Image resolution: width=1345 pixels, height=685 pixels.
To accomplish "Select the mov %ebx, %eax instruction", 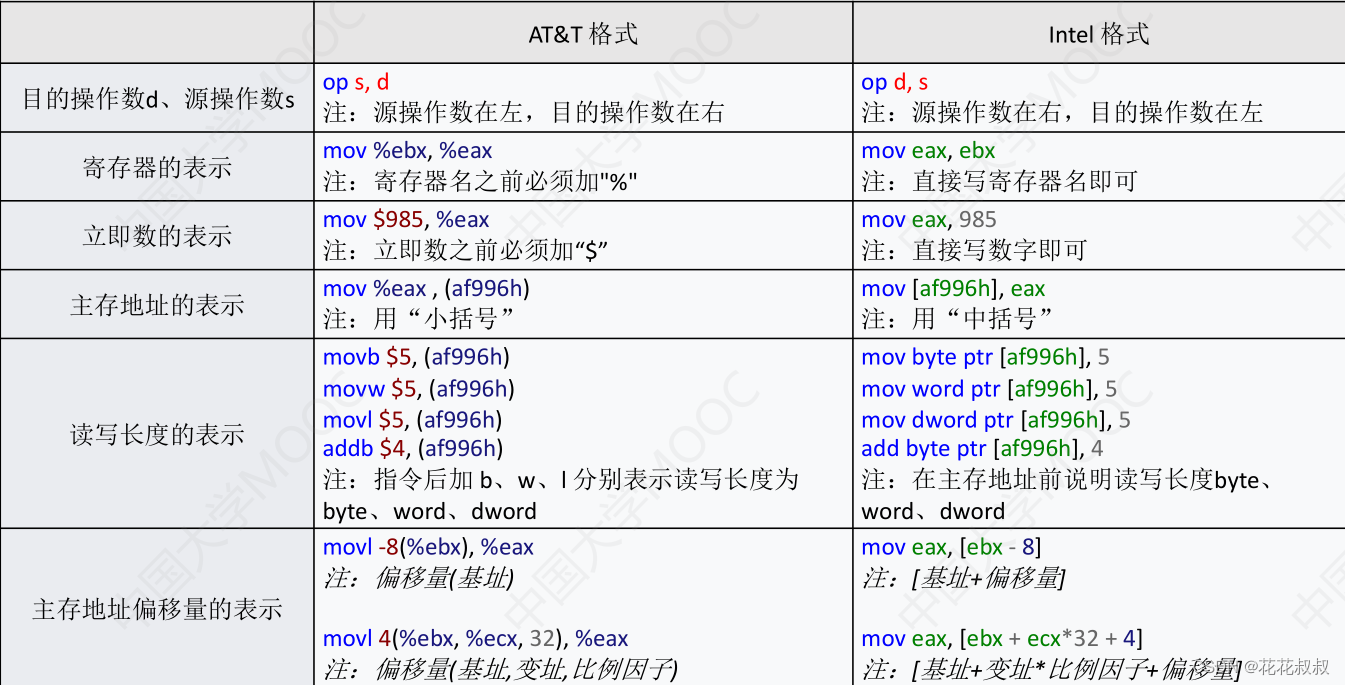I will (407, 151).
